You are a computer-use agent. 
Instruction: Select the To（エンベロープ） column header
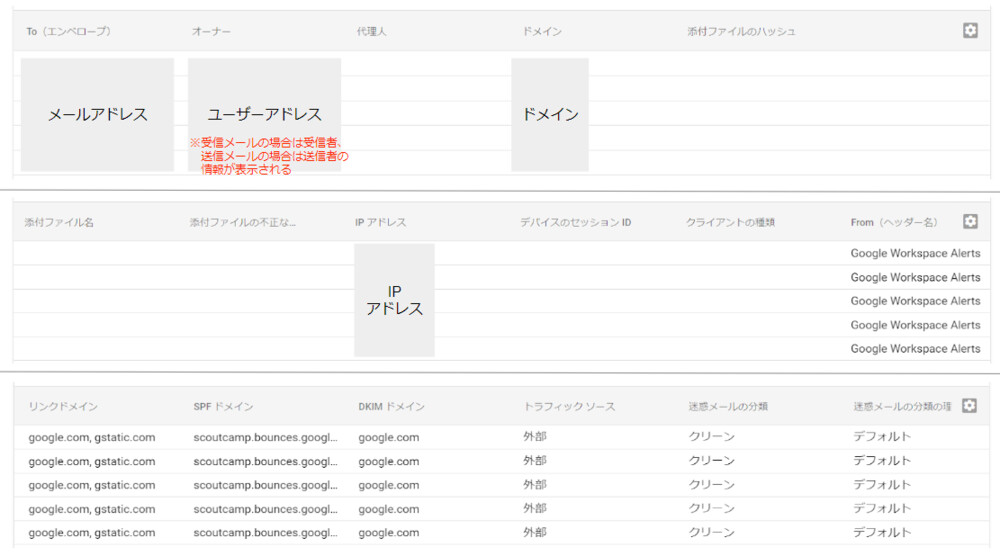(68, 32)
